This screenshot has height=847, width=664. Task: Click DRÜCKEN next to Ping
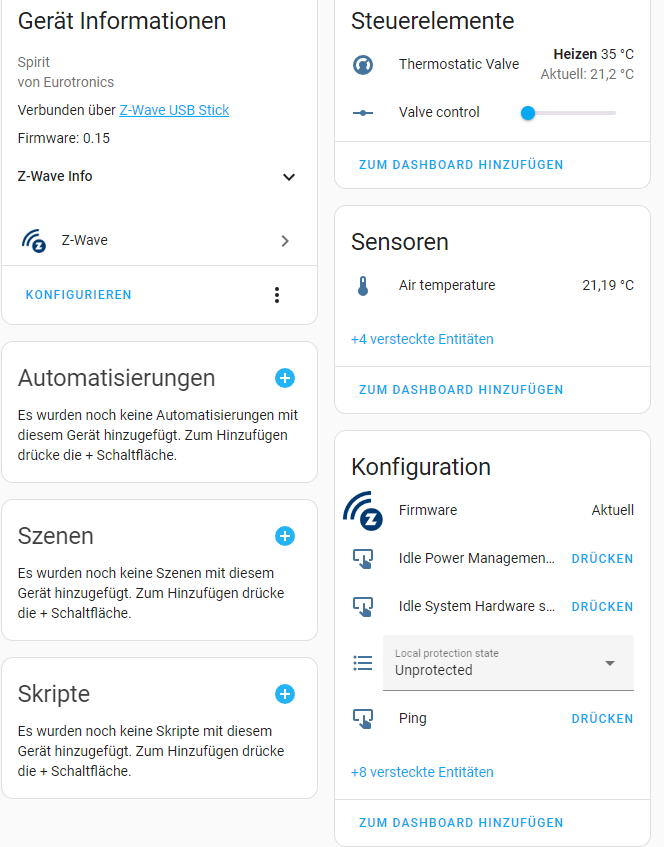point(602,719)
